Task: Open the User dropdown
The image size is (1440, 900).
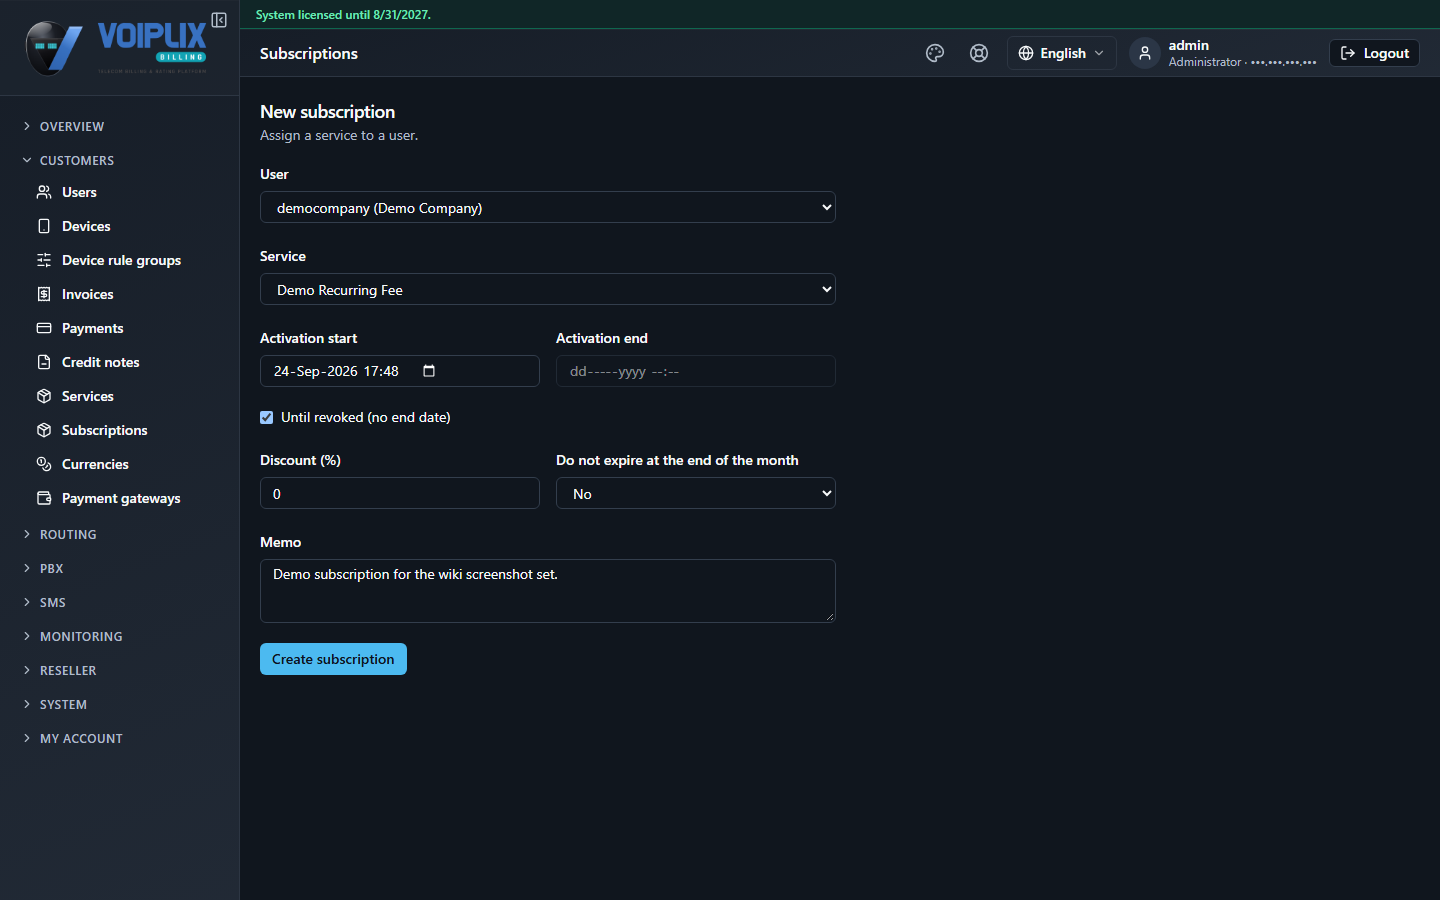Action: pos(548,207)
